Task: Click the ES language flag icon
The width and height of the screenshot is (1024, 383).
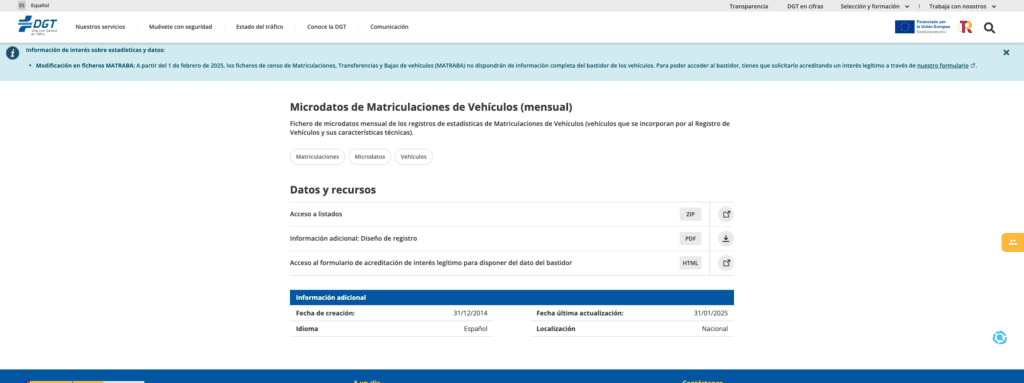Action: click(x=22, y=5)
